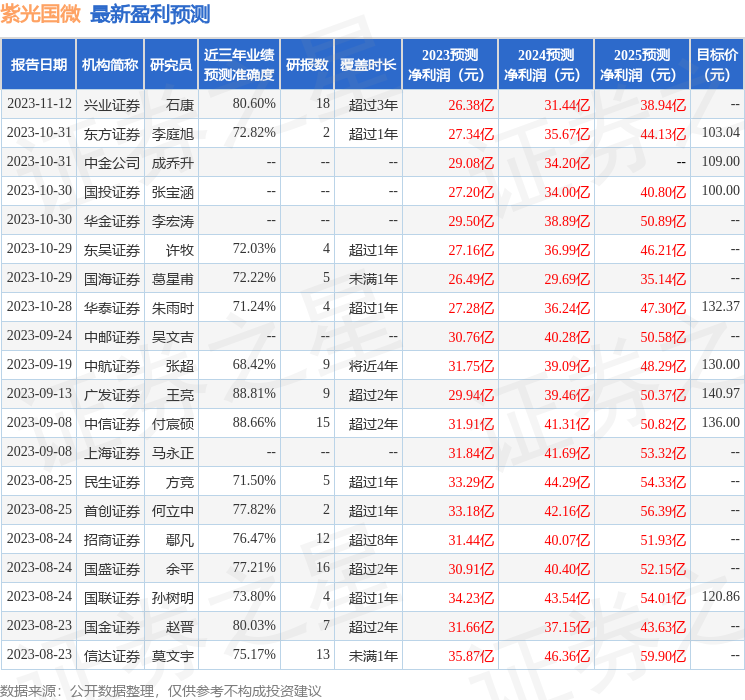This screenshot has height=700, width=745.
Task: Click institution 上海证券
Action: point(112,453)
